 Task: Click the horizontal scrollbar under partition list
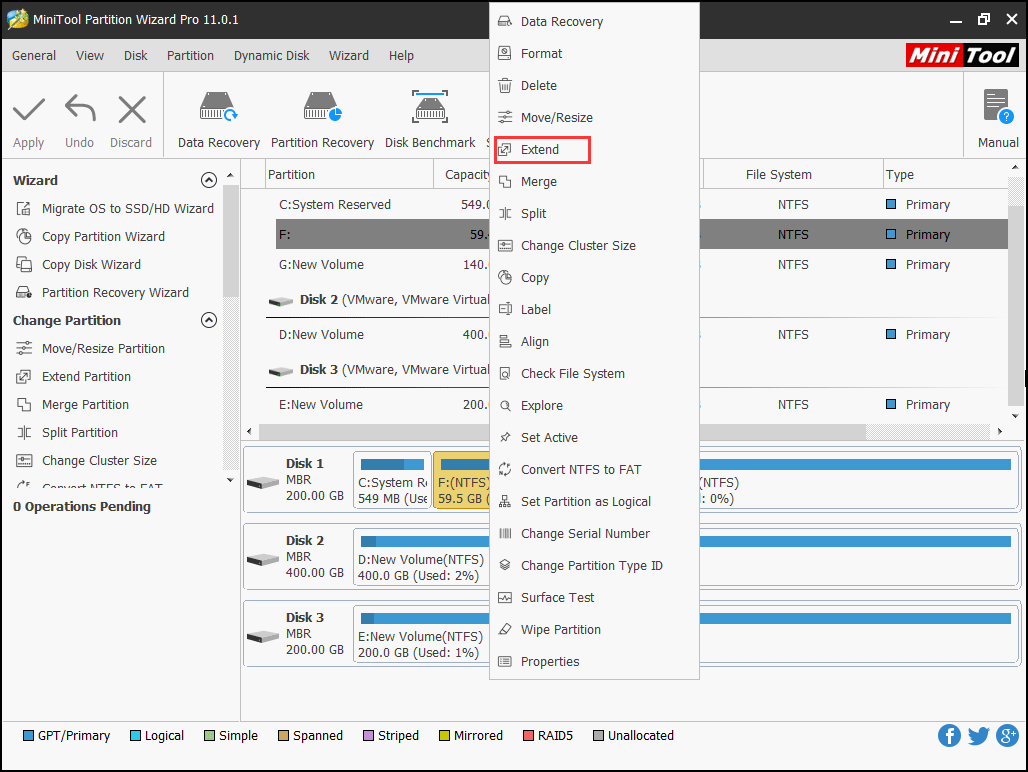(x=563, y=432)
